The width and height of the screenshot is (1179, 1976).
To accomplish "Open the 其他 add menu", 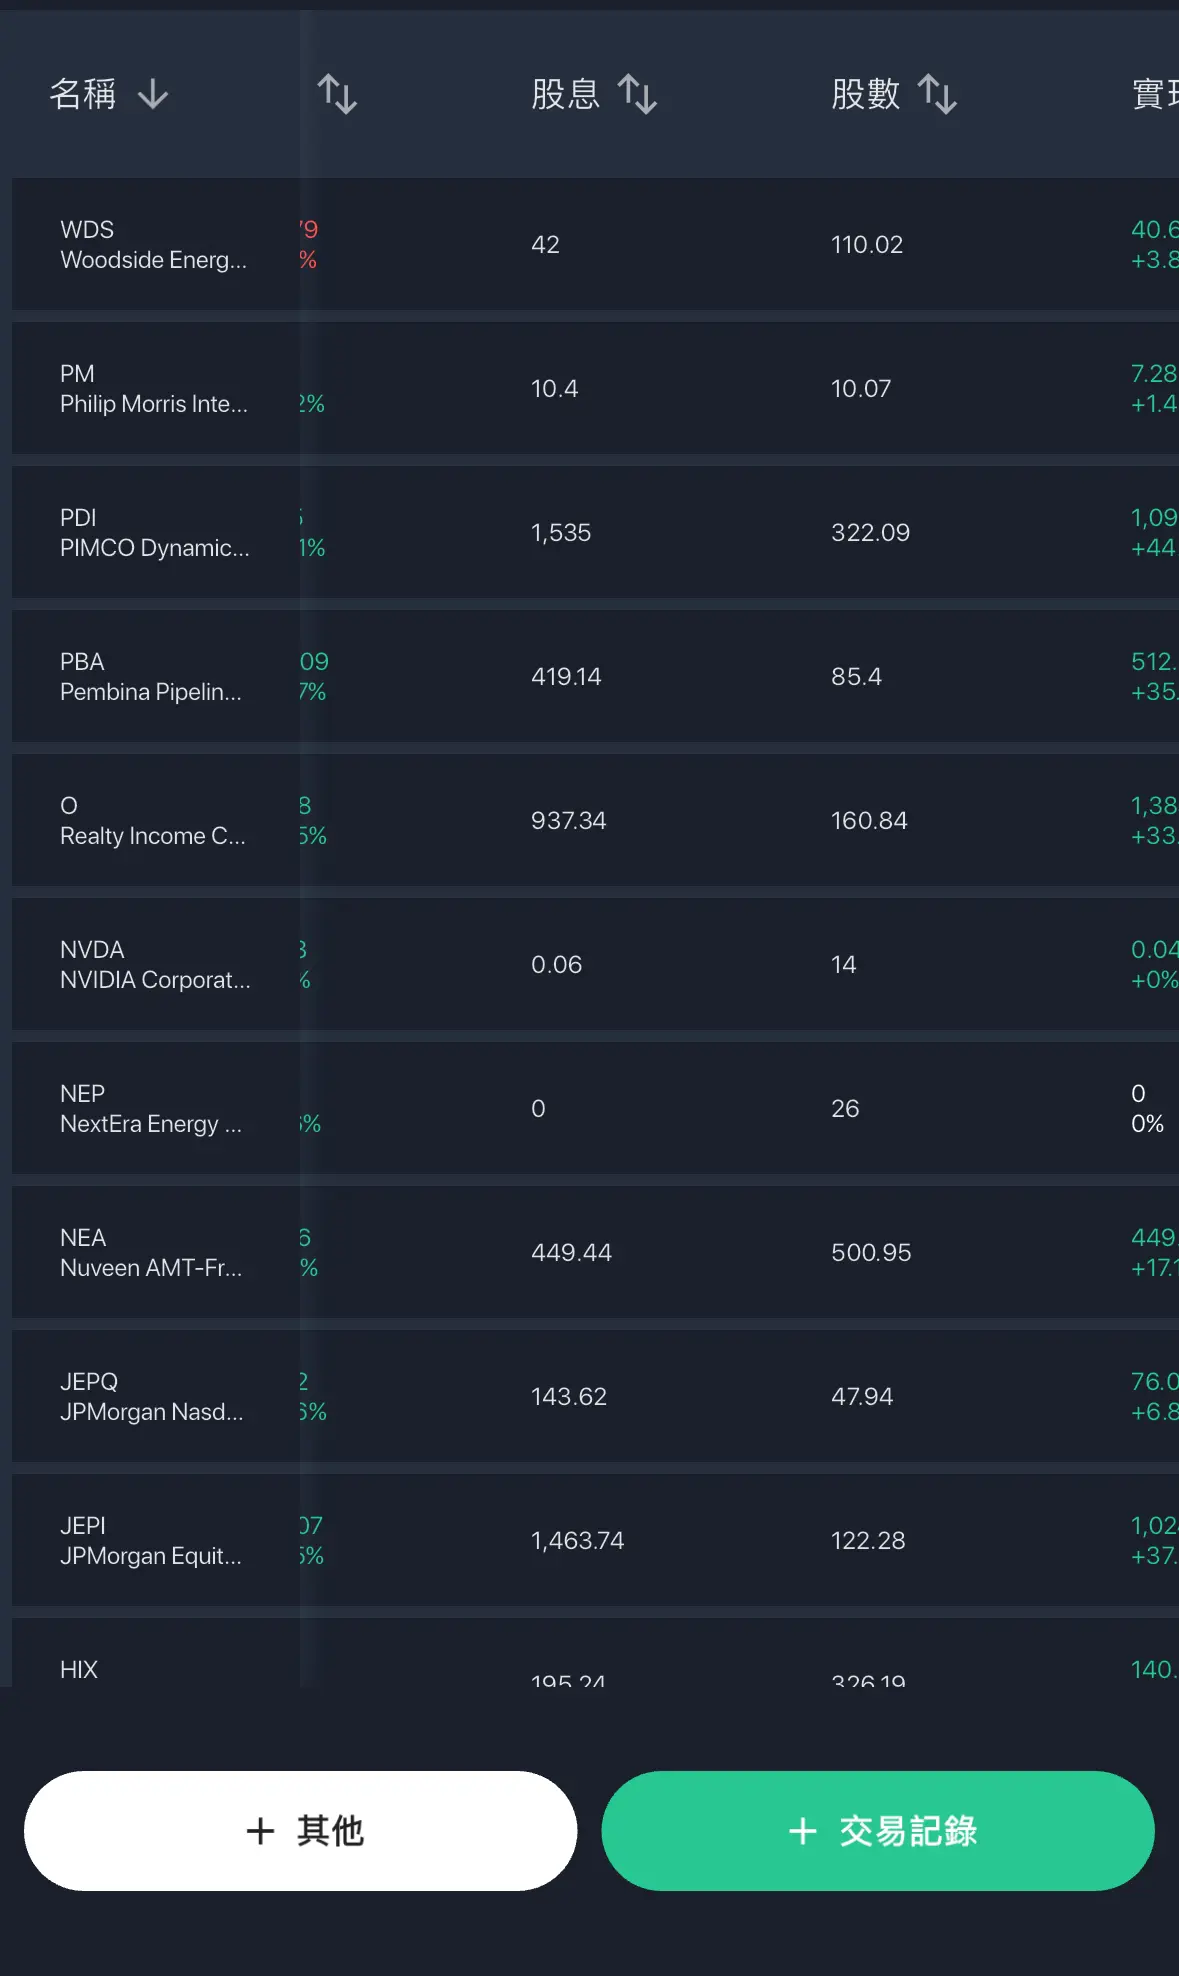I will 300,1831.
